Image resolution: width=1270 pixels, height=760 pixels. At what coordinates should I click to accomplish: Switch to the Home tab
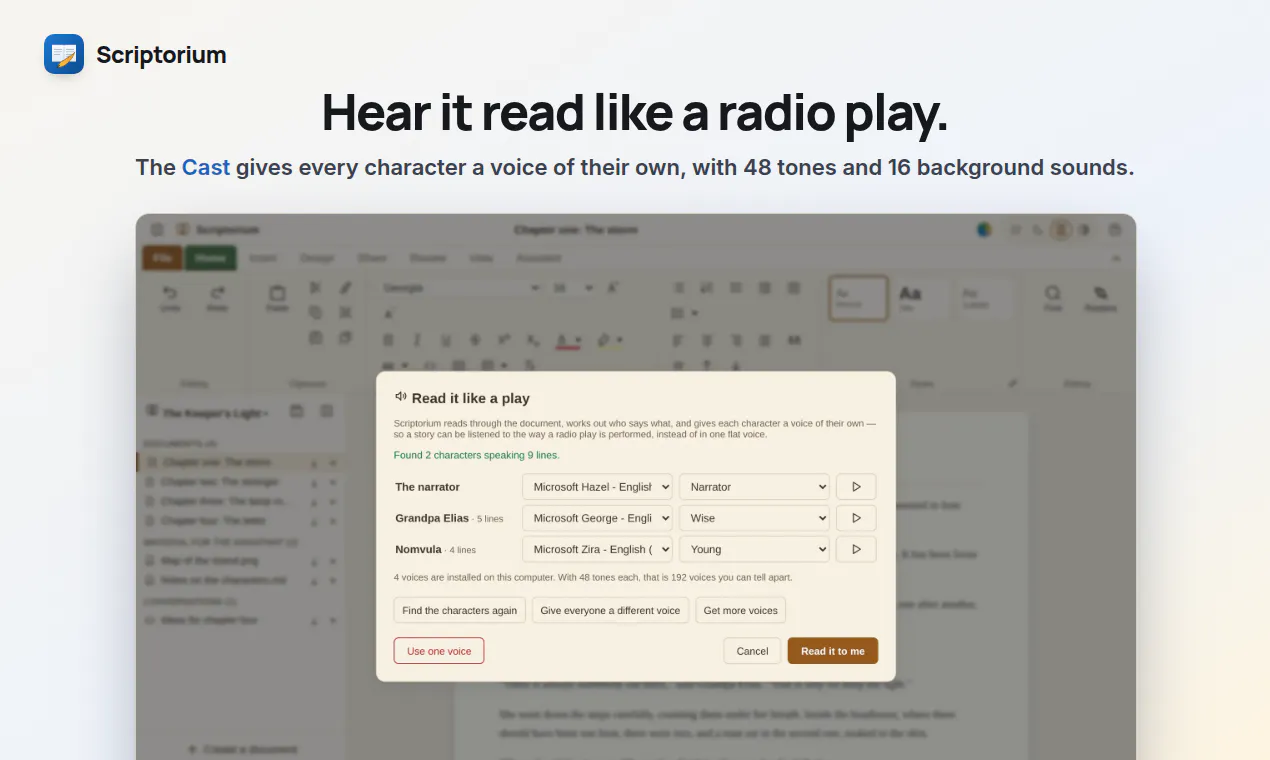tap(210, 258)
